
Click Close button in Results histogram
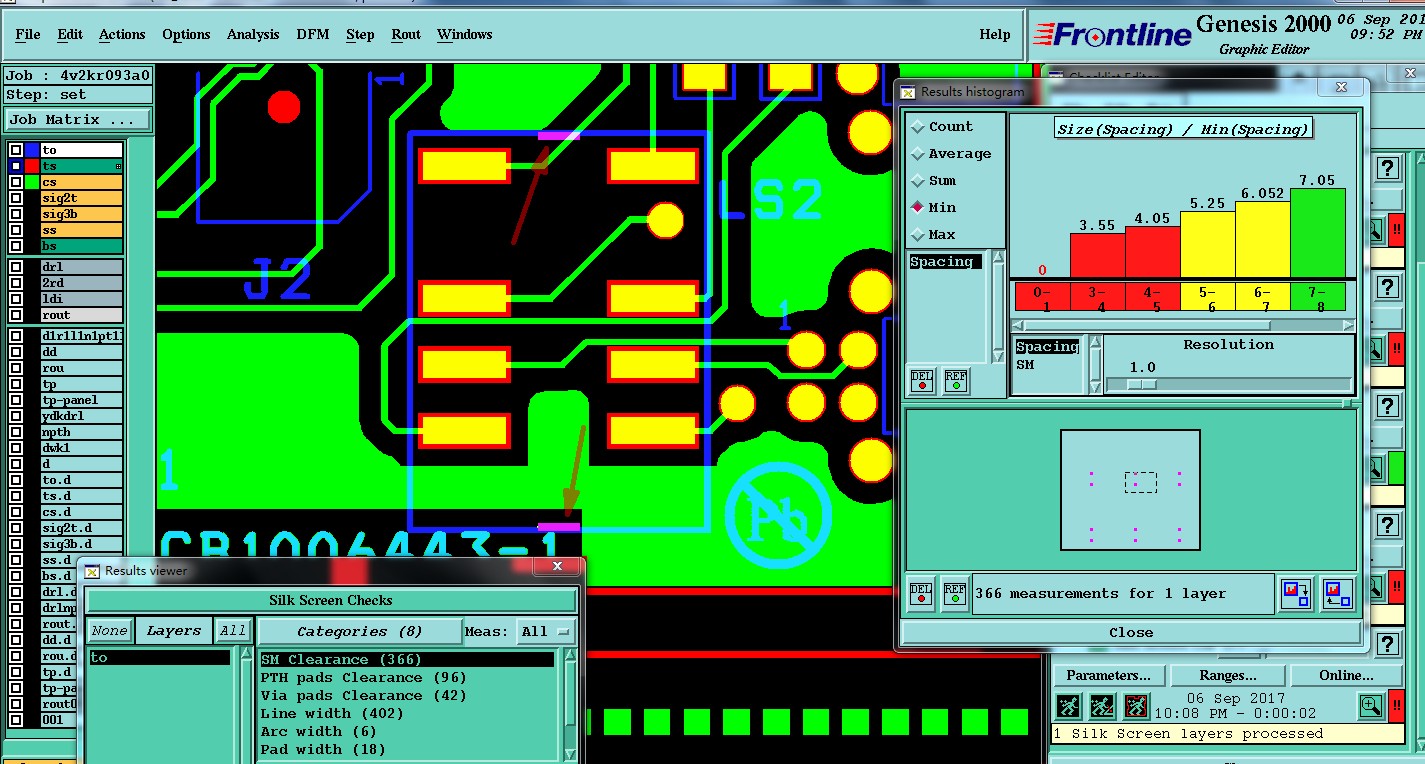tap(1130, 632)
